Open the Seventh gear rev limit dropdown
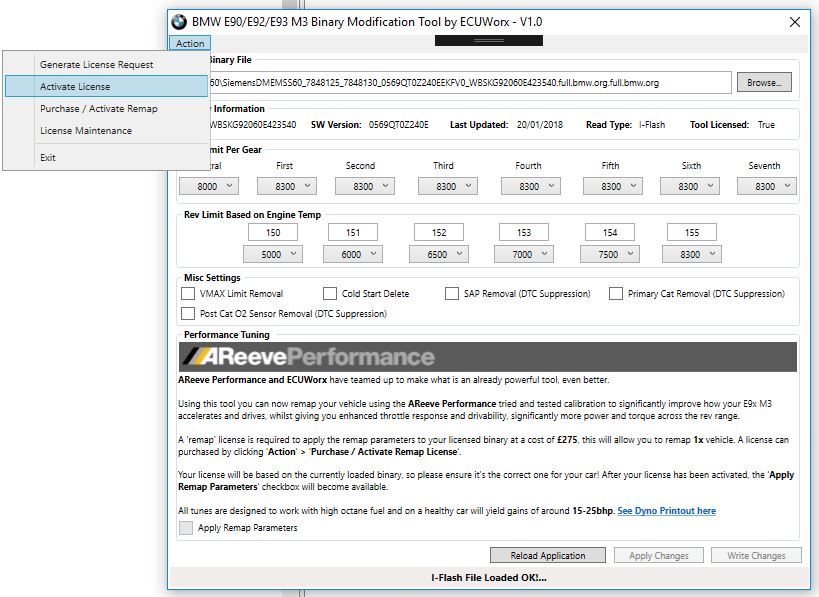The width and height of the screenshot is (819, 597). click(x=767, y=186)
